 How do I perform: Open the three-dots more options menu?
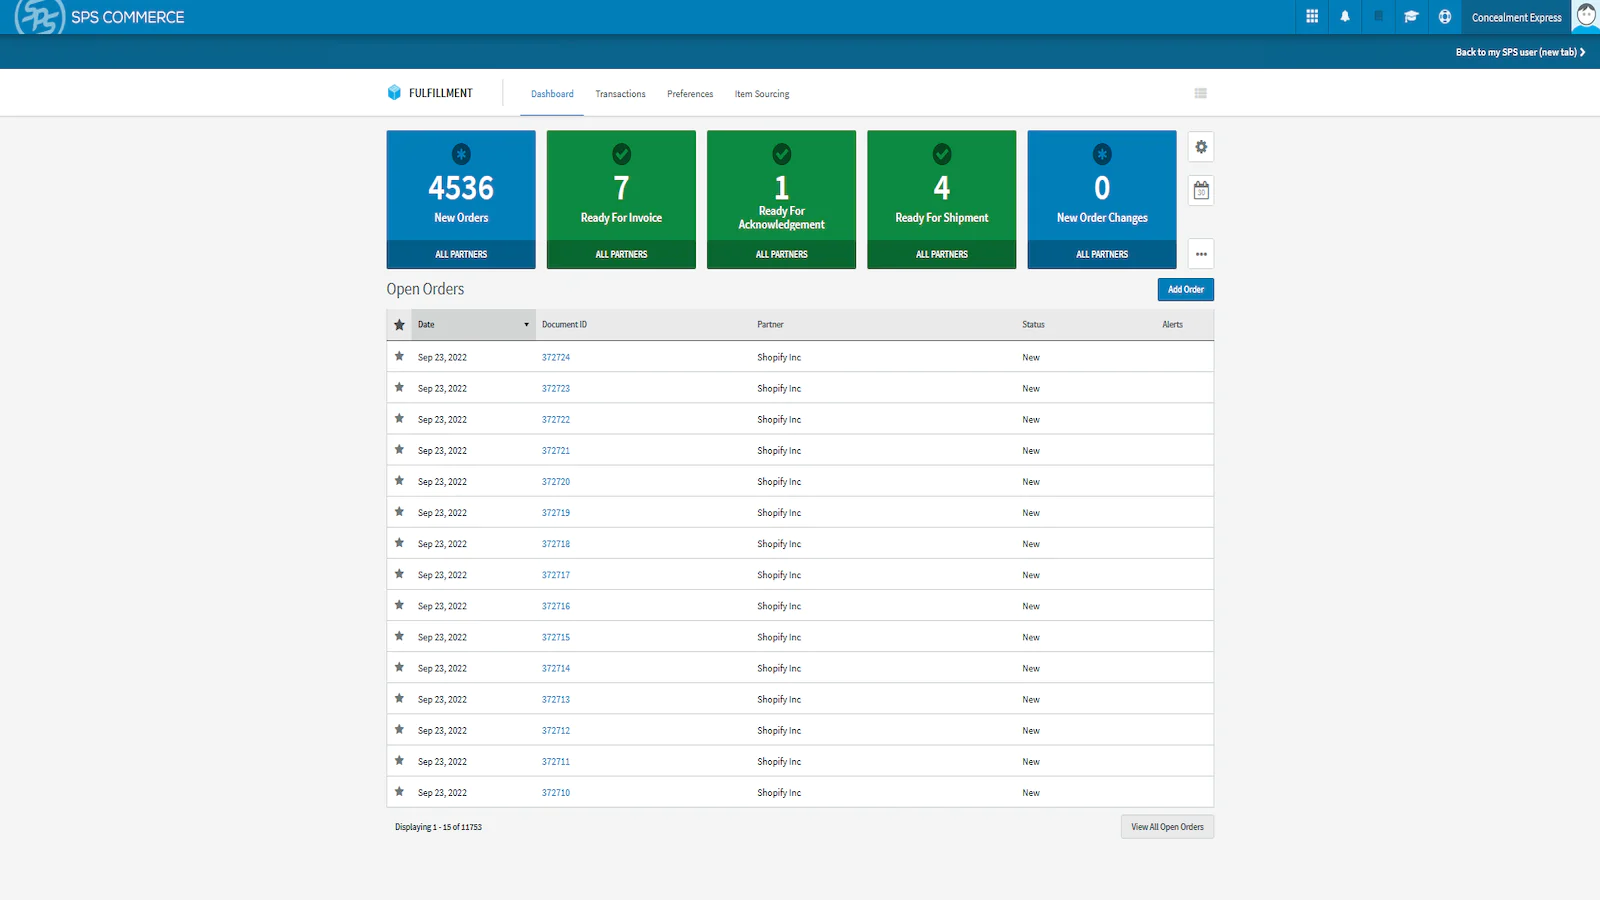(x=1201, y=254)
